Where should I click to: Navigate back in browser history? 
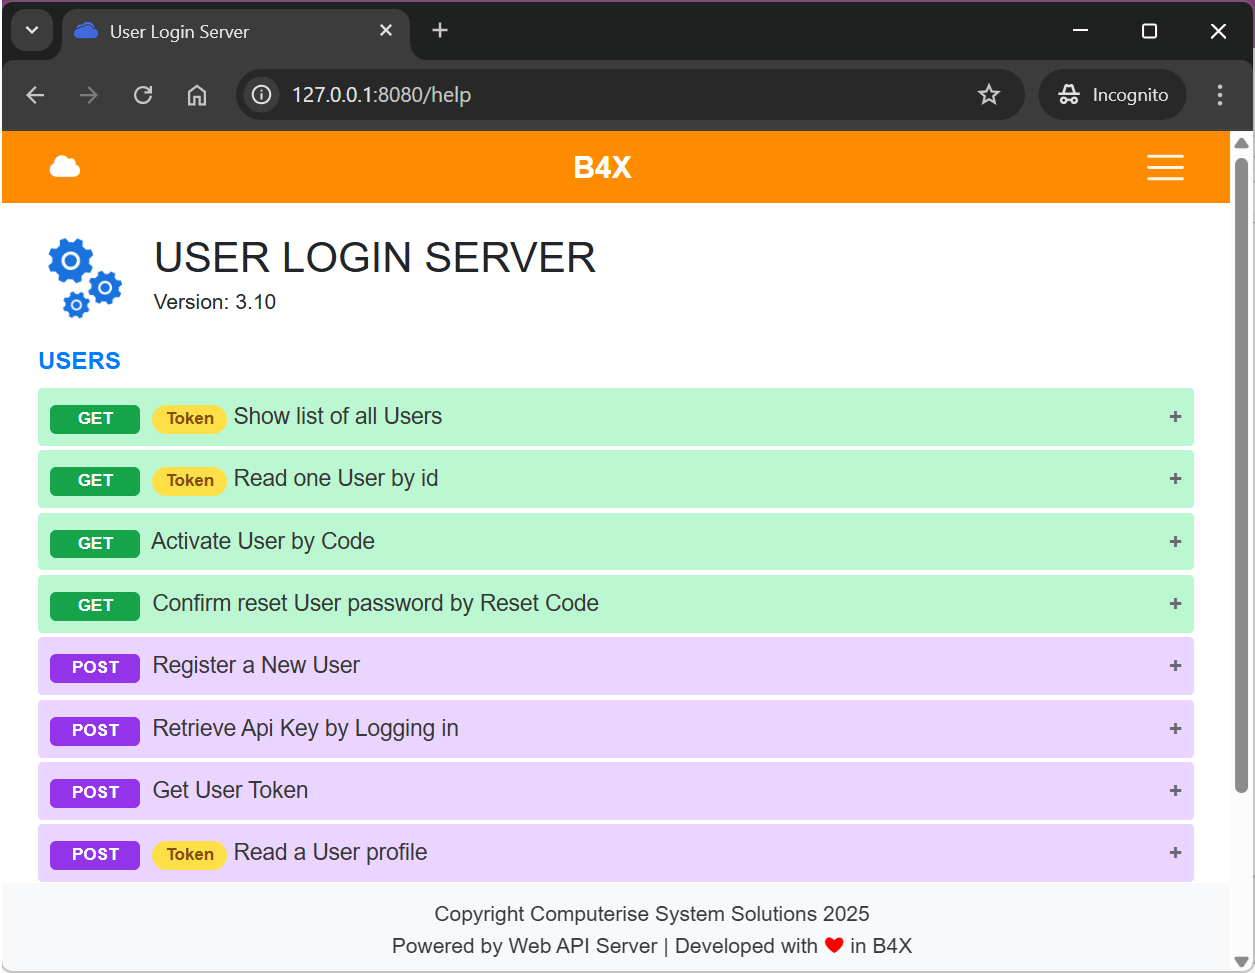(36, 95)
